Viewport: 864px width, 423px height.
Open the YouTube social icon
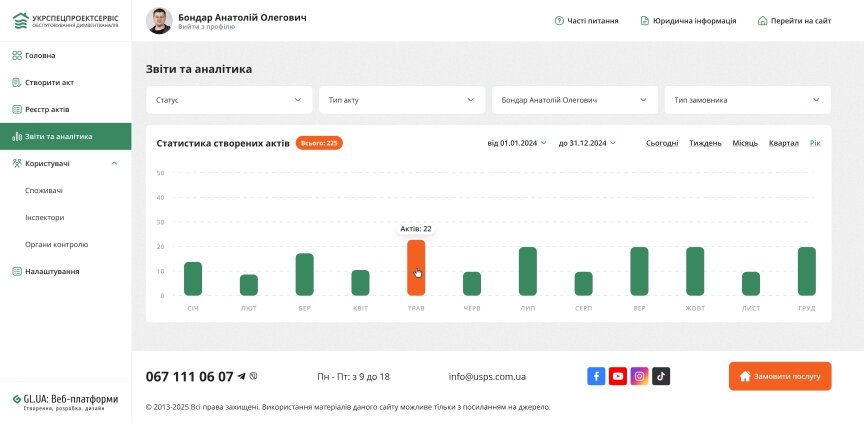[618, 376]
